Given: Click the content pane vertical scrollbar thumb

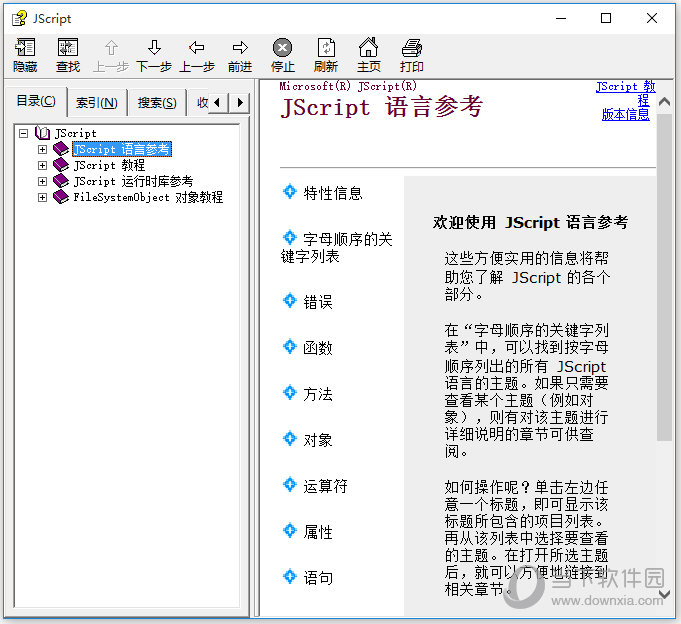Looking at the screenshot, I should pos(664,277).
